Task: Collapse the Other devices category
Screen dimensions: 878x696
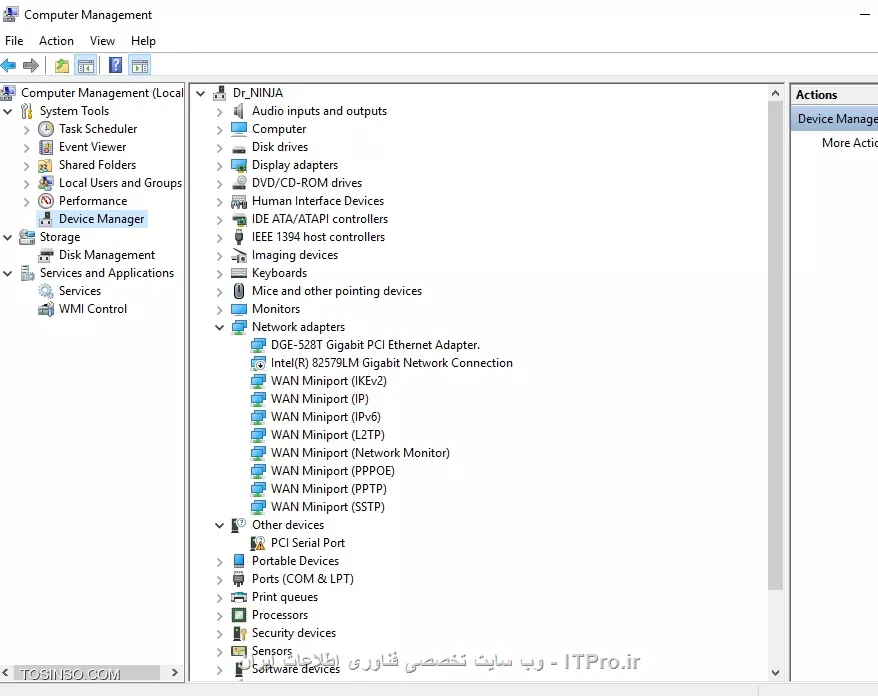Action: [x=220, y=526]
